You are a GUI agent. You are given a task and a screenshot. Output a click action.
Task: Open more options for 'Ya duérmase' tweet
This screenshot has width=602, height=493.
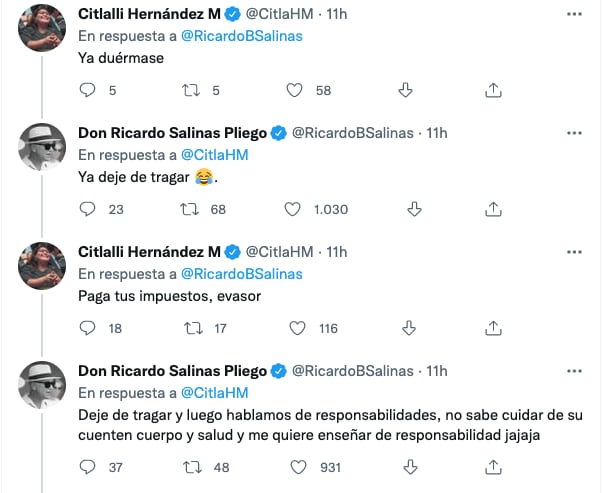(572, 14)
